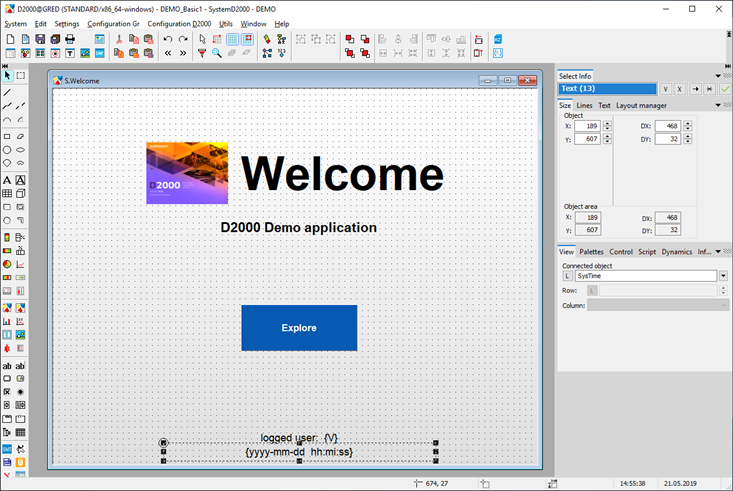Select the rectangle shape tool
This screenshot has height=491, width=733.
tap(7, 135)
